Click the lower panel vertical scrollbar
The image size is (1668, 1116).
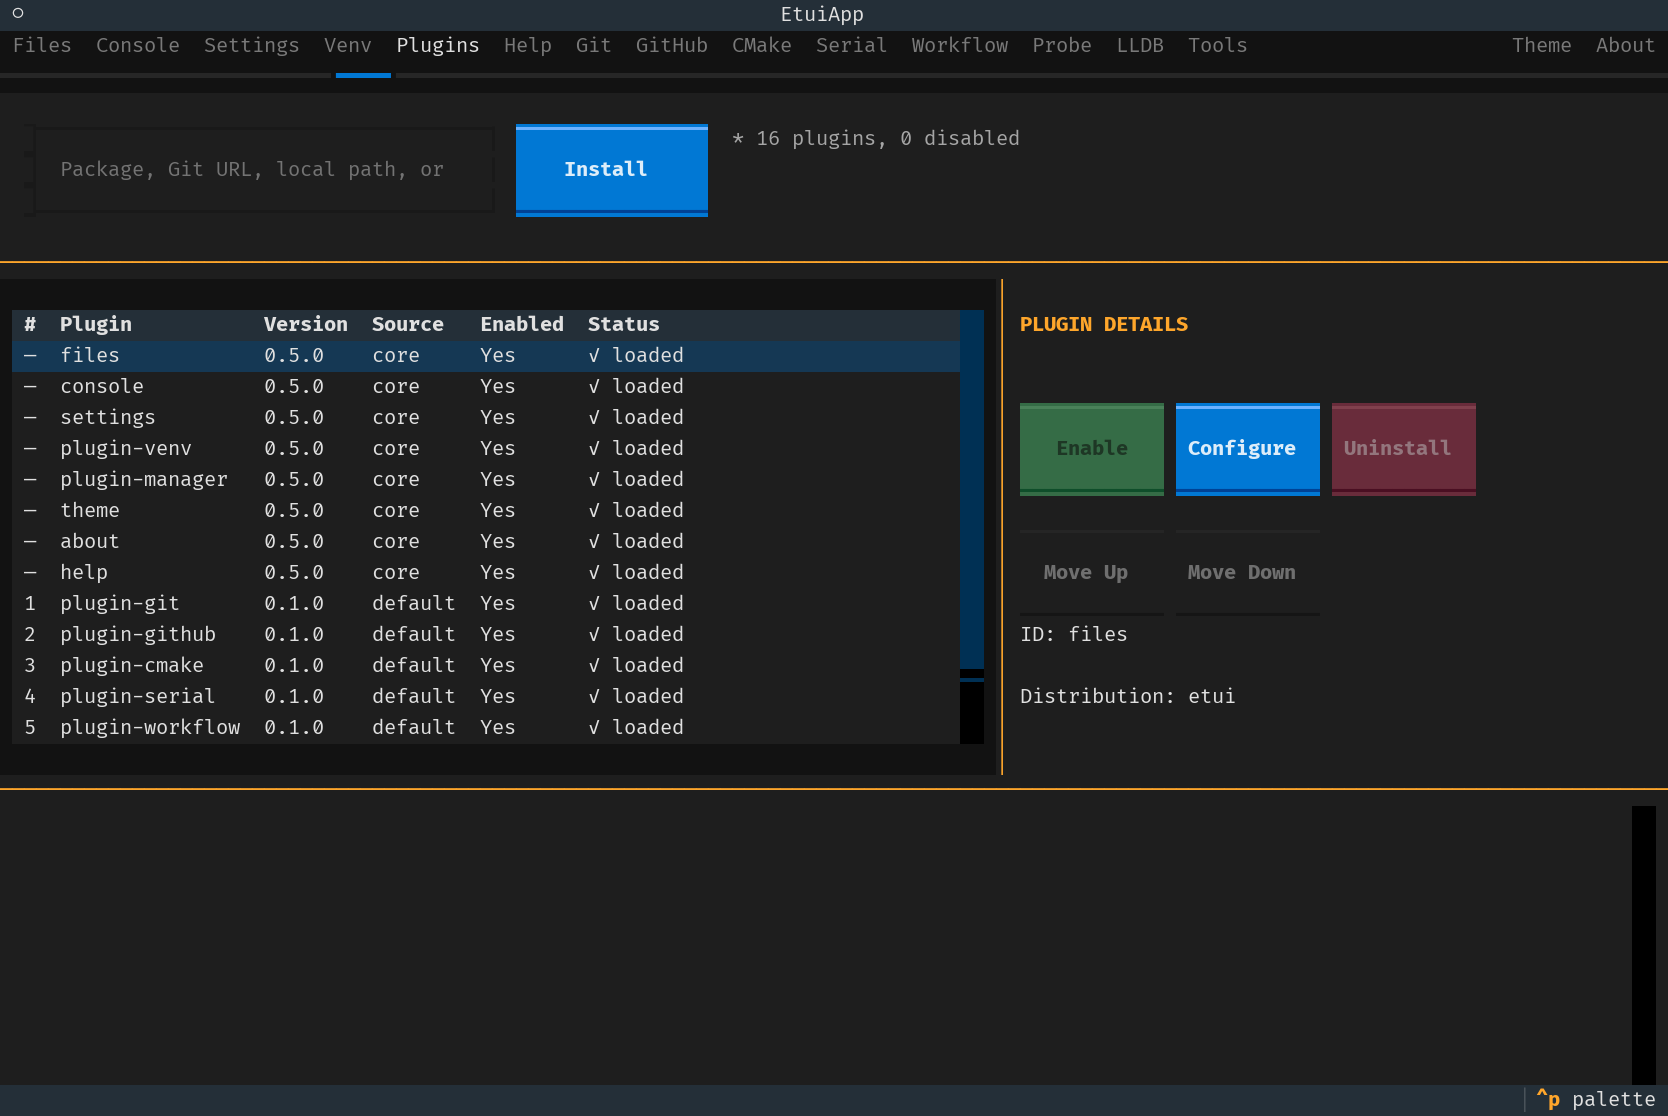click(x=1644, y=945)
